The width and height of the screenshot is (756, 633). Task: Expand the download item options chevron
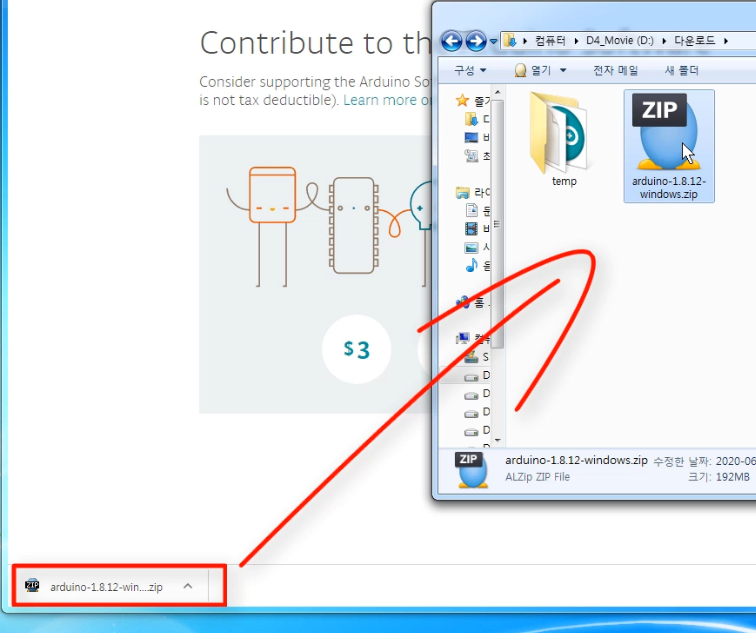[188, 586]
